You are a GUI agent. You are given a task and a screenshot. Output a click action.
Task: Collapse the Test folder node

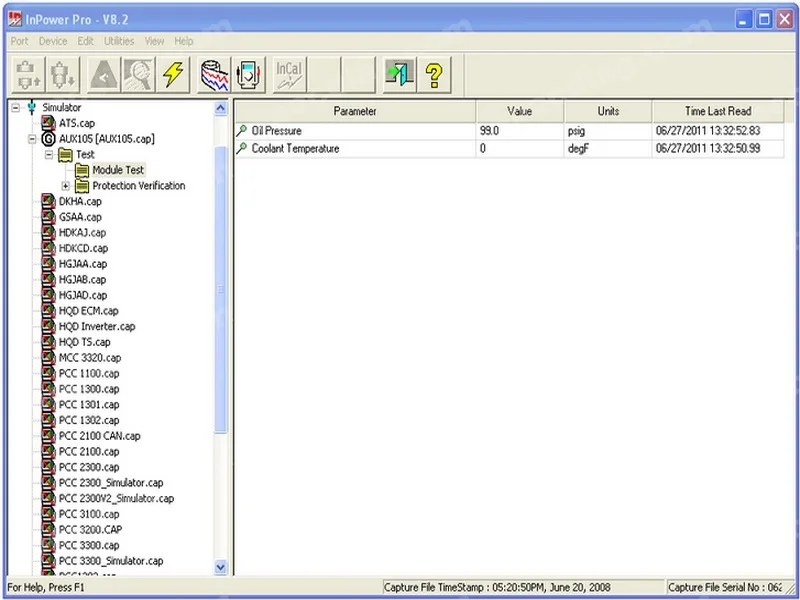click(x=49, y=155)
